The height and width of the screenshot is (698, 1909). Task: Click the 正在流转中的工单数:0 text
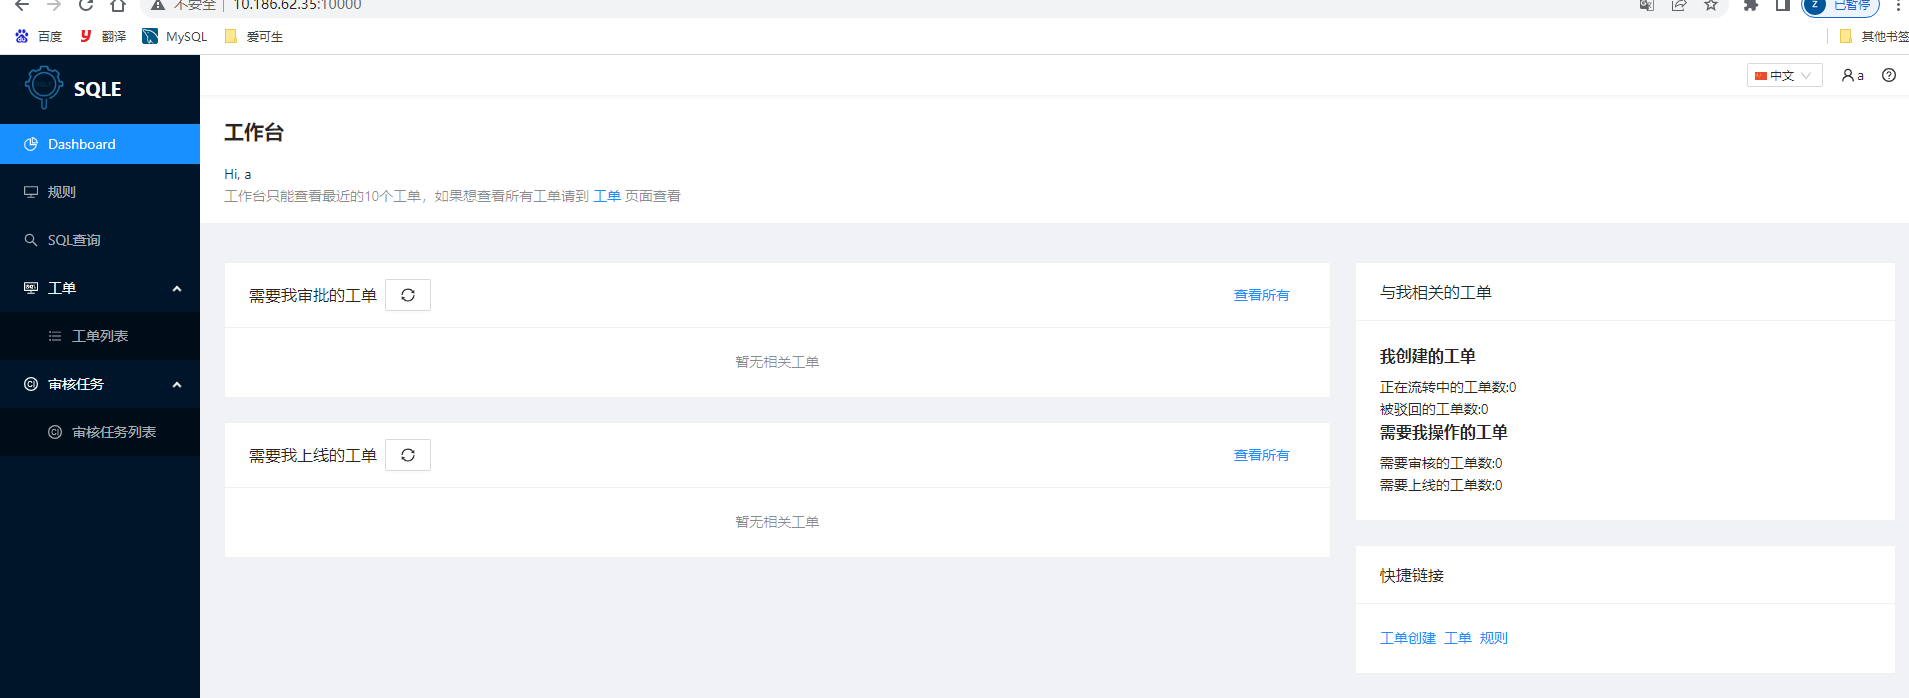tap(1448, 387)
